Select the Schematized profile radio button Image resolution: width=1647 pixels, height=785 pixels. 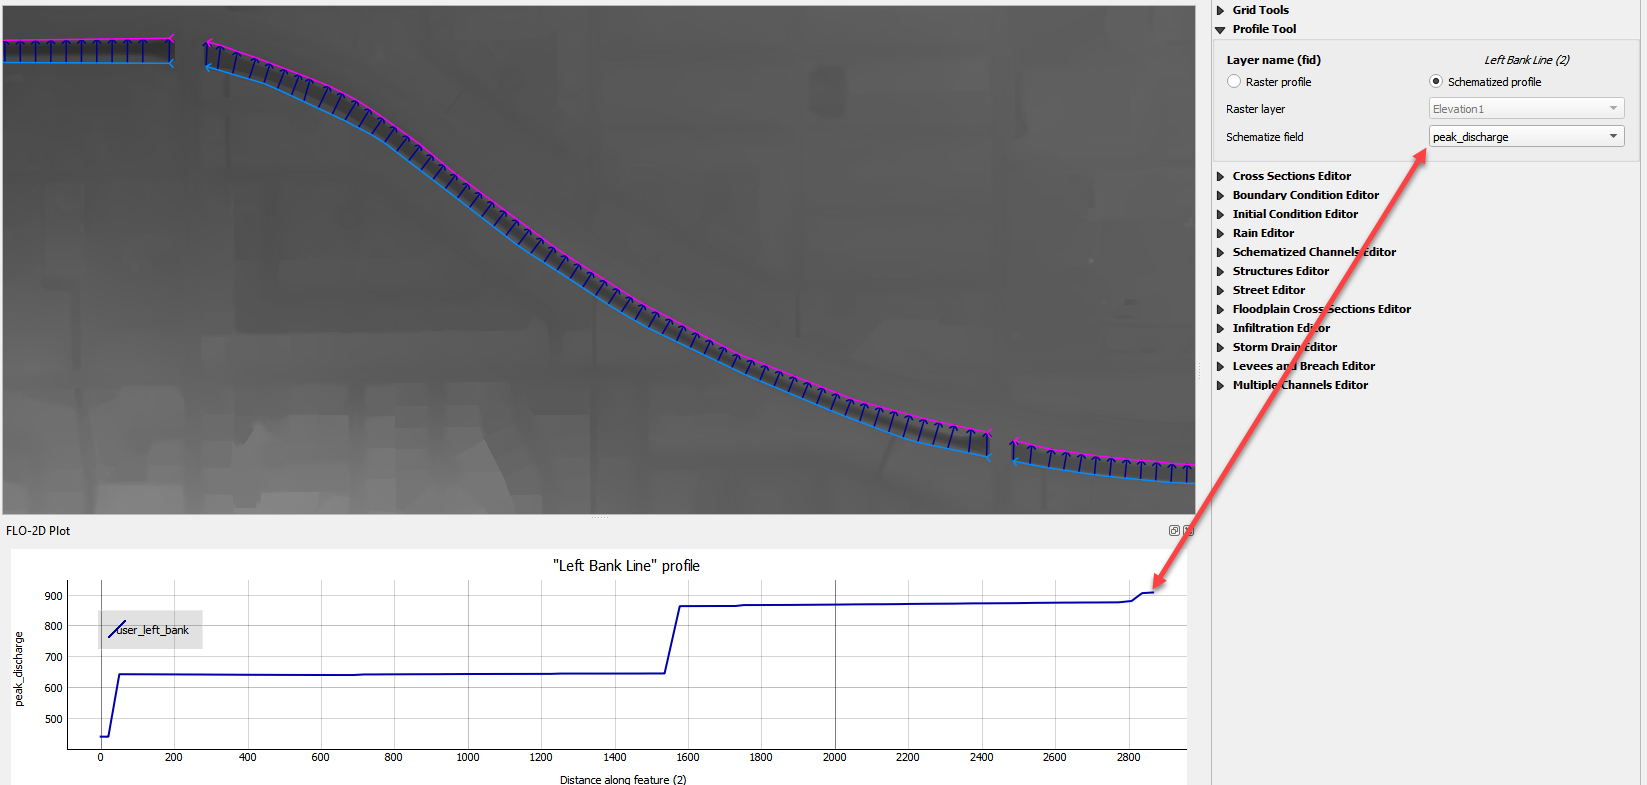1436,82
